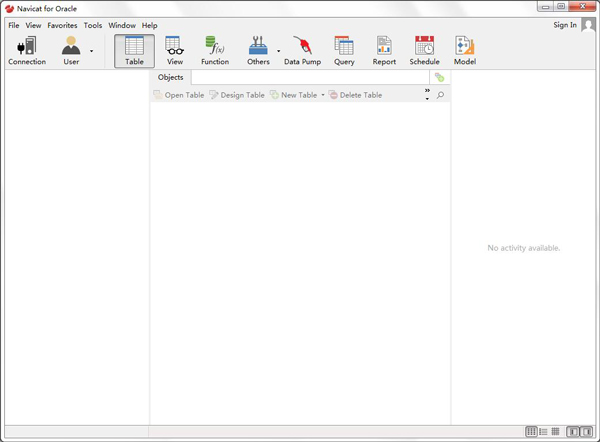
Task: Switch to the Objects tab
Action: 171,77
